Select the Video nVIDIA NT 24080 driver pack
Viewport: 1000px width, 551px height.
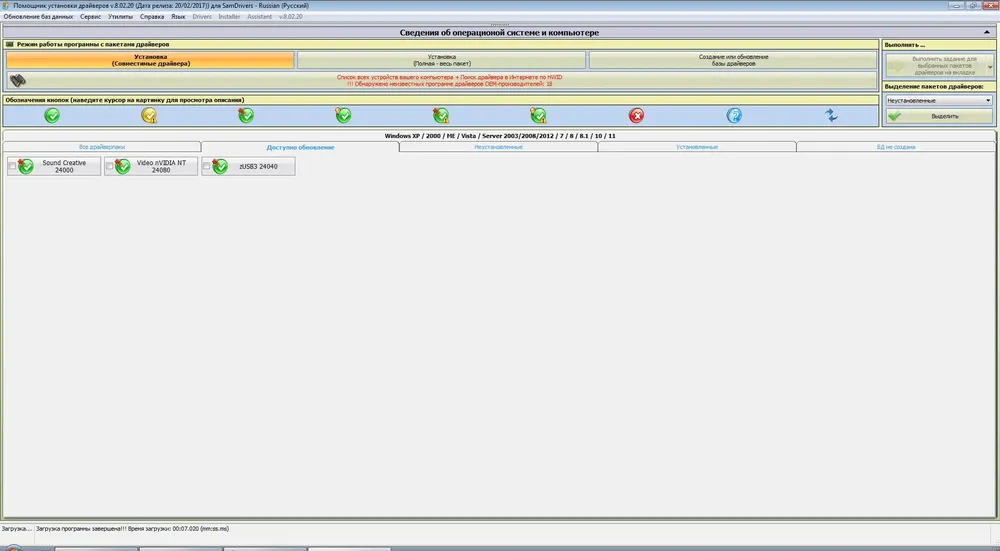coord(151,166)
